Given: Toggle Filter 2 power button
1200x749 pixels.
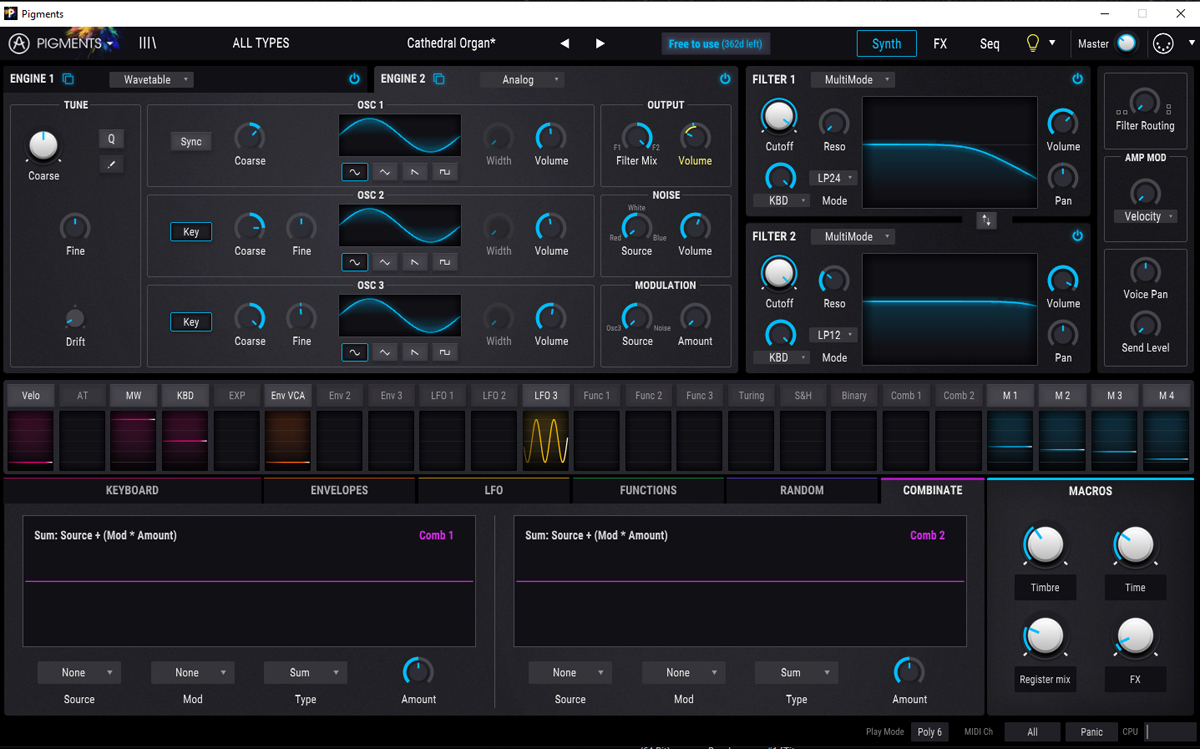Looking at the screenshot, I should pyautogui.click(x=1077, y=236).
